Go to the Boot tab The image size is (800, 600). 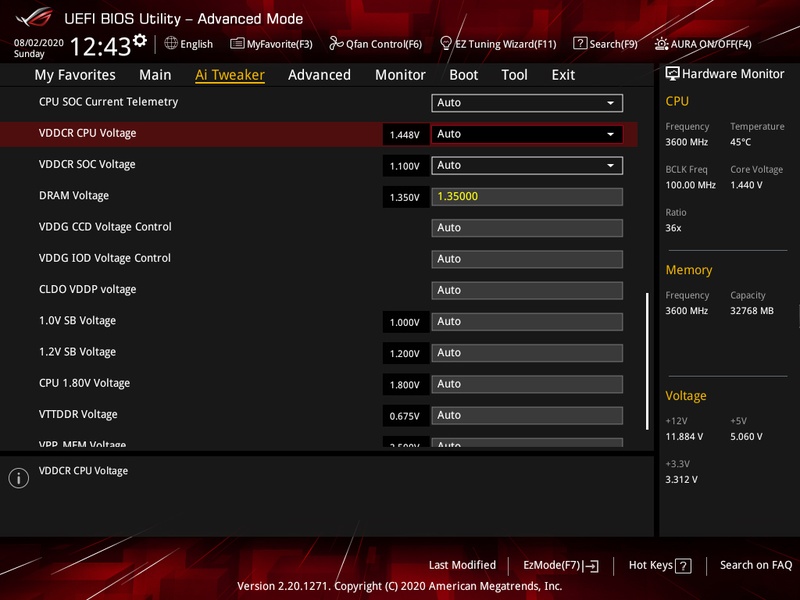click(x=463, y=75)
